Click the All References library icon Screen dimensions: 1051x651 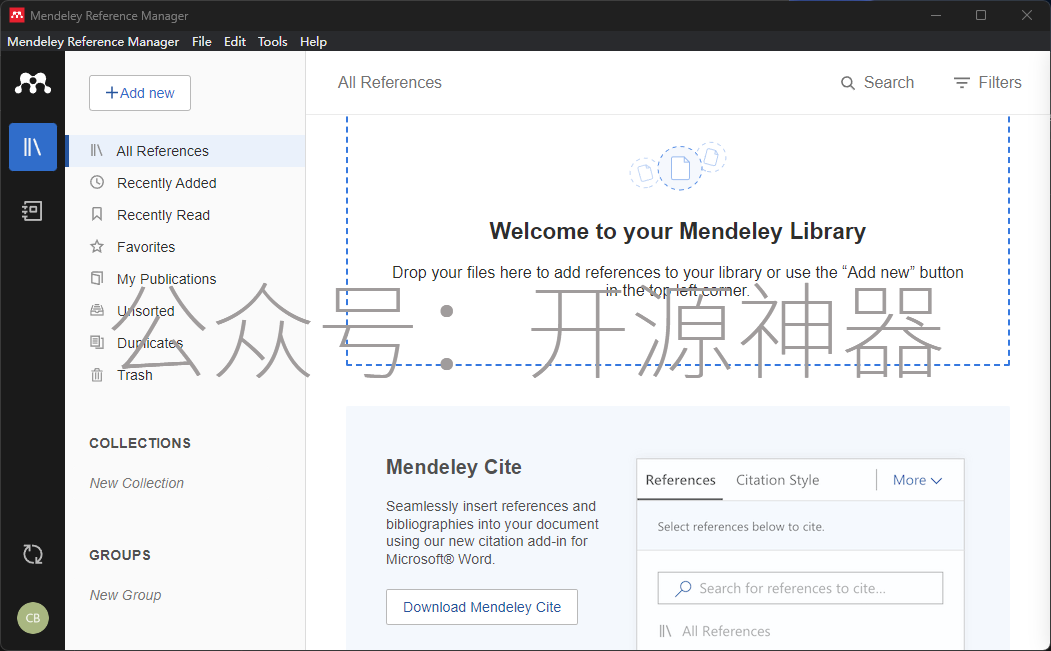coord(97,150)
